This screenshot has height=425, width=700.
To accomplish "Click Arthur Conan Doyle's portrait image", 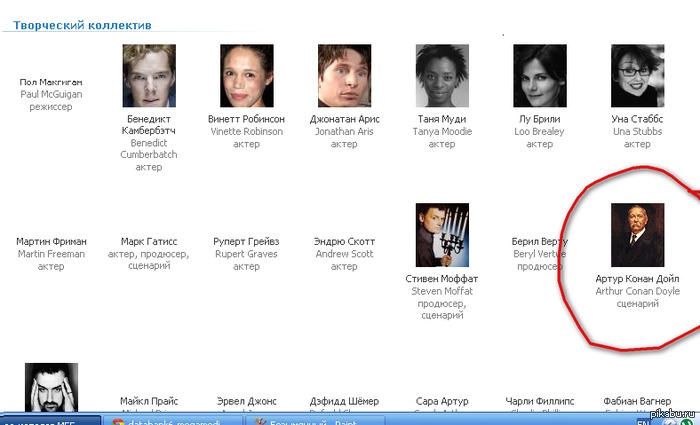I will coord(637,235).
